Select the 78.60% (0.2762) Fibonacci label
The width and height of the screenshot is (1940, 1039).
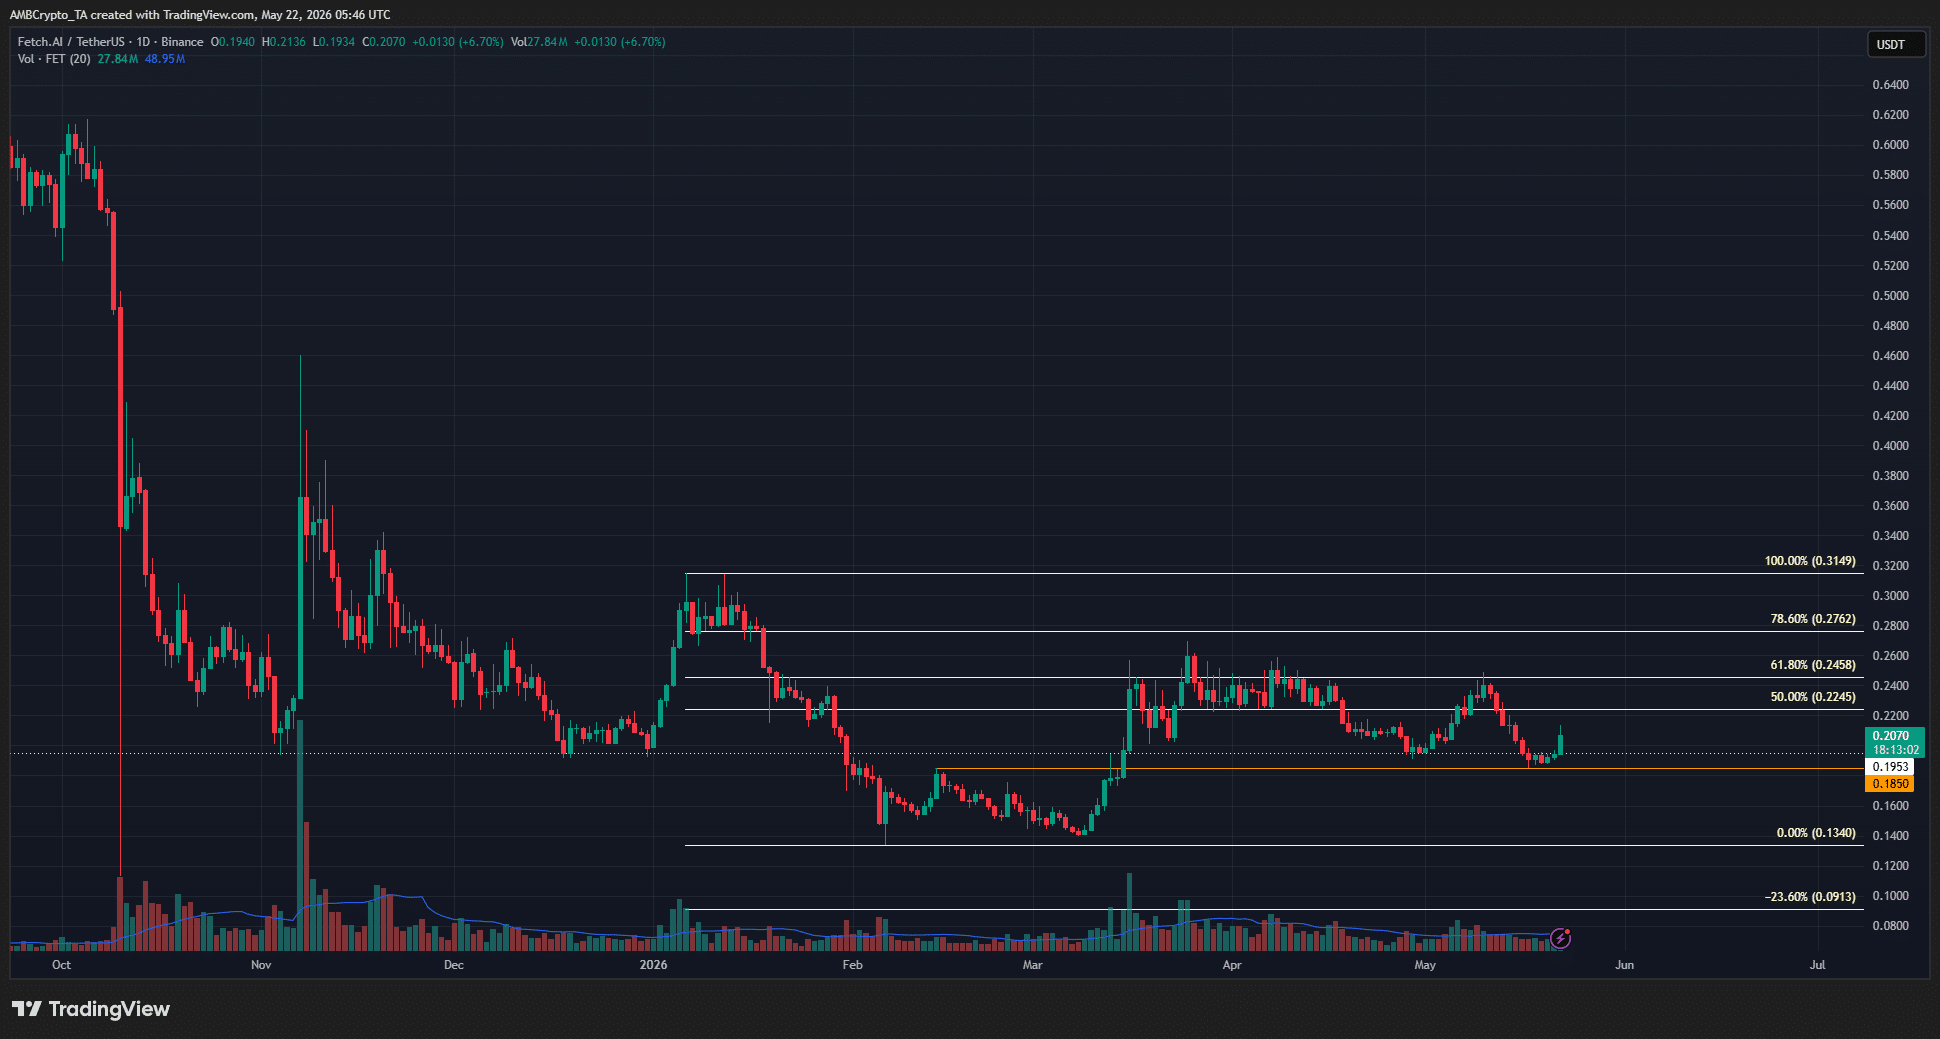[1813, 619]
